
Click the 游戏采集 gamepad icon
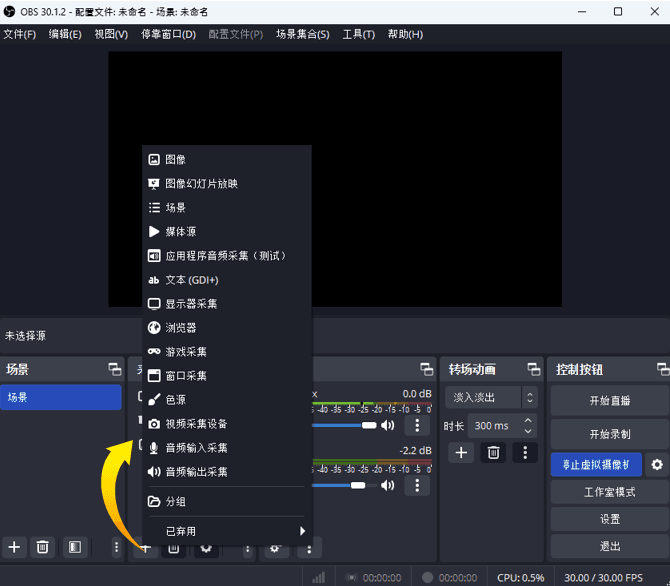tap(154, 352)
